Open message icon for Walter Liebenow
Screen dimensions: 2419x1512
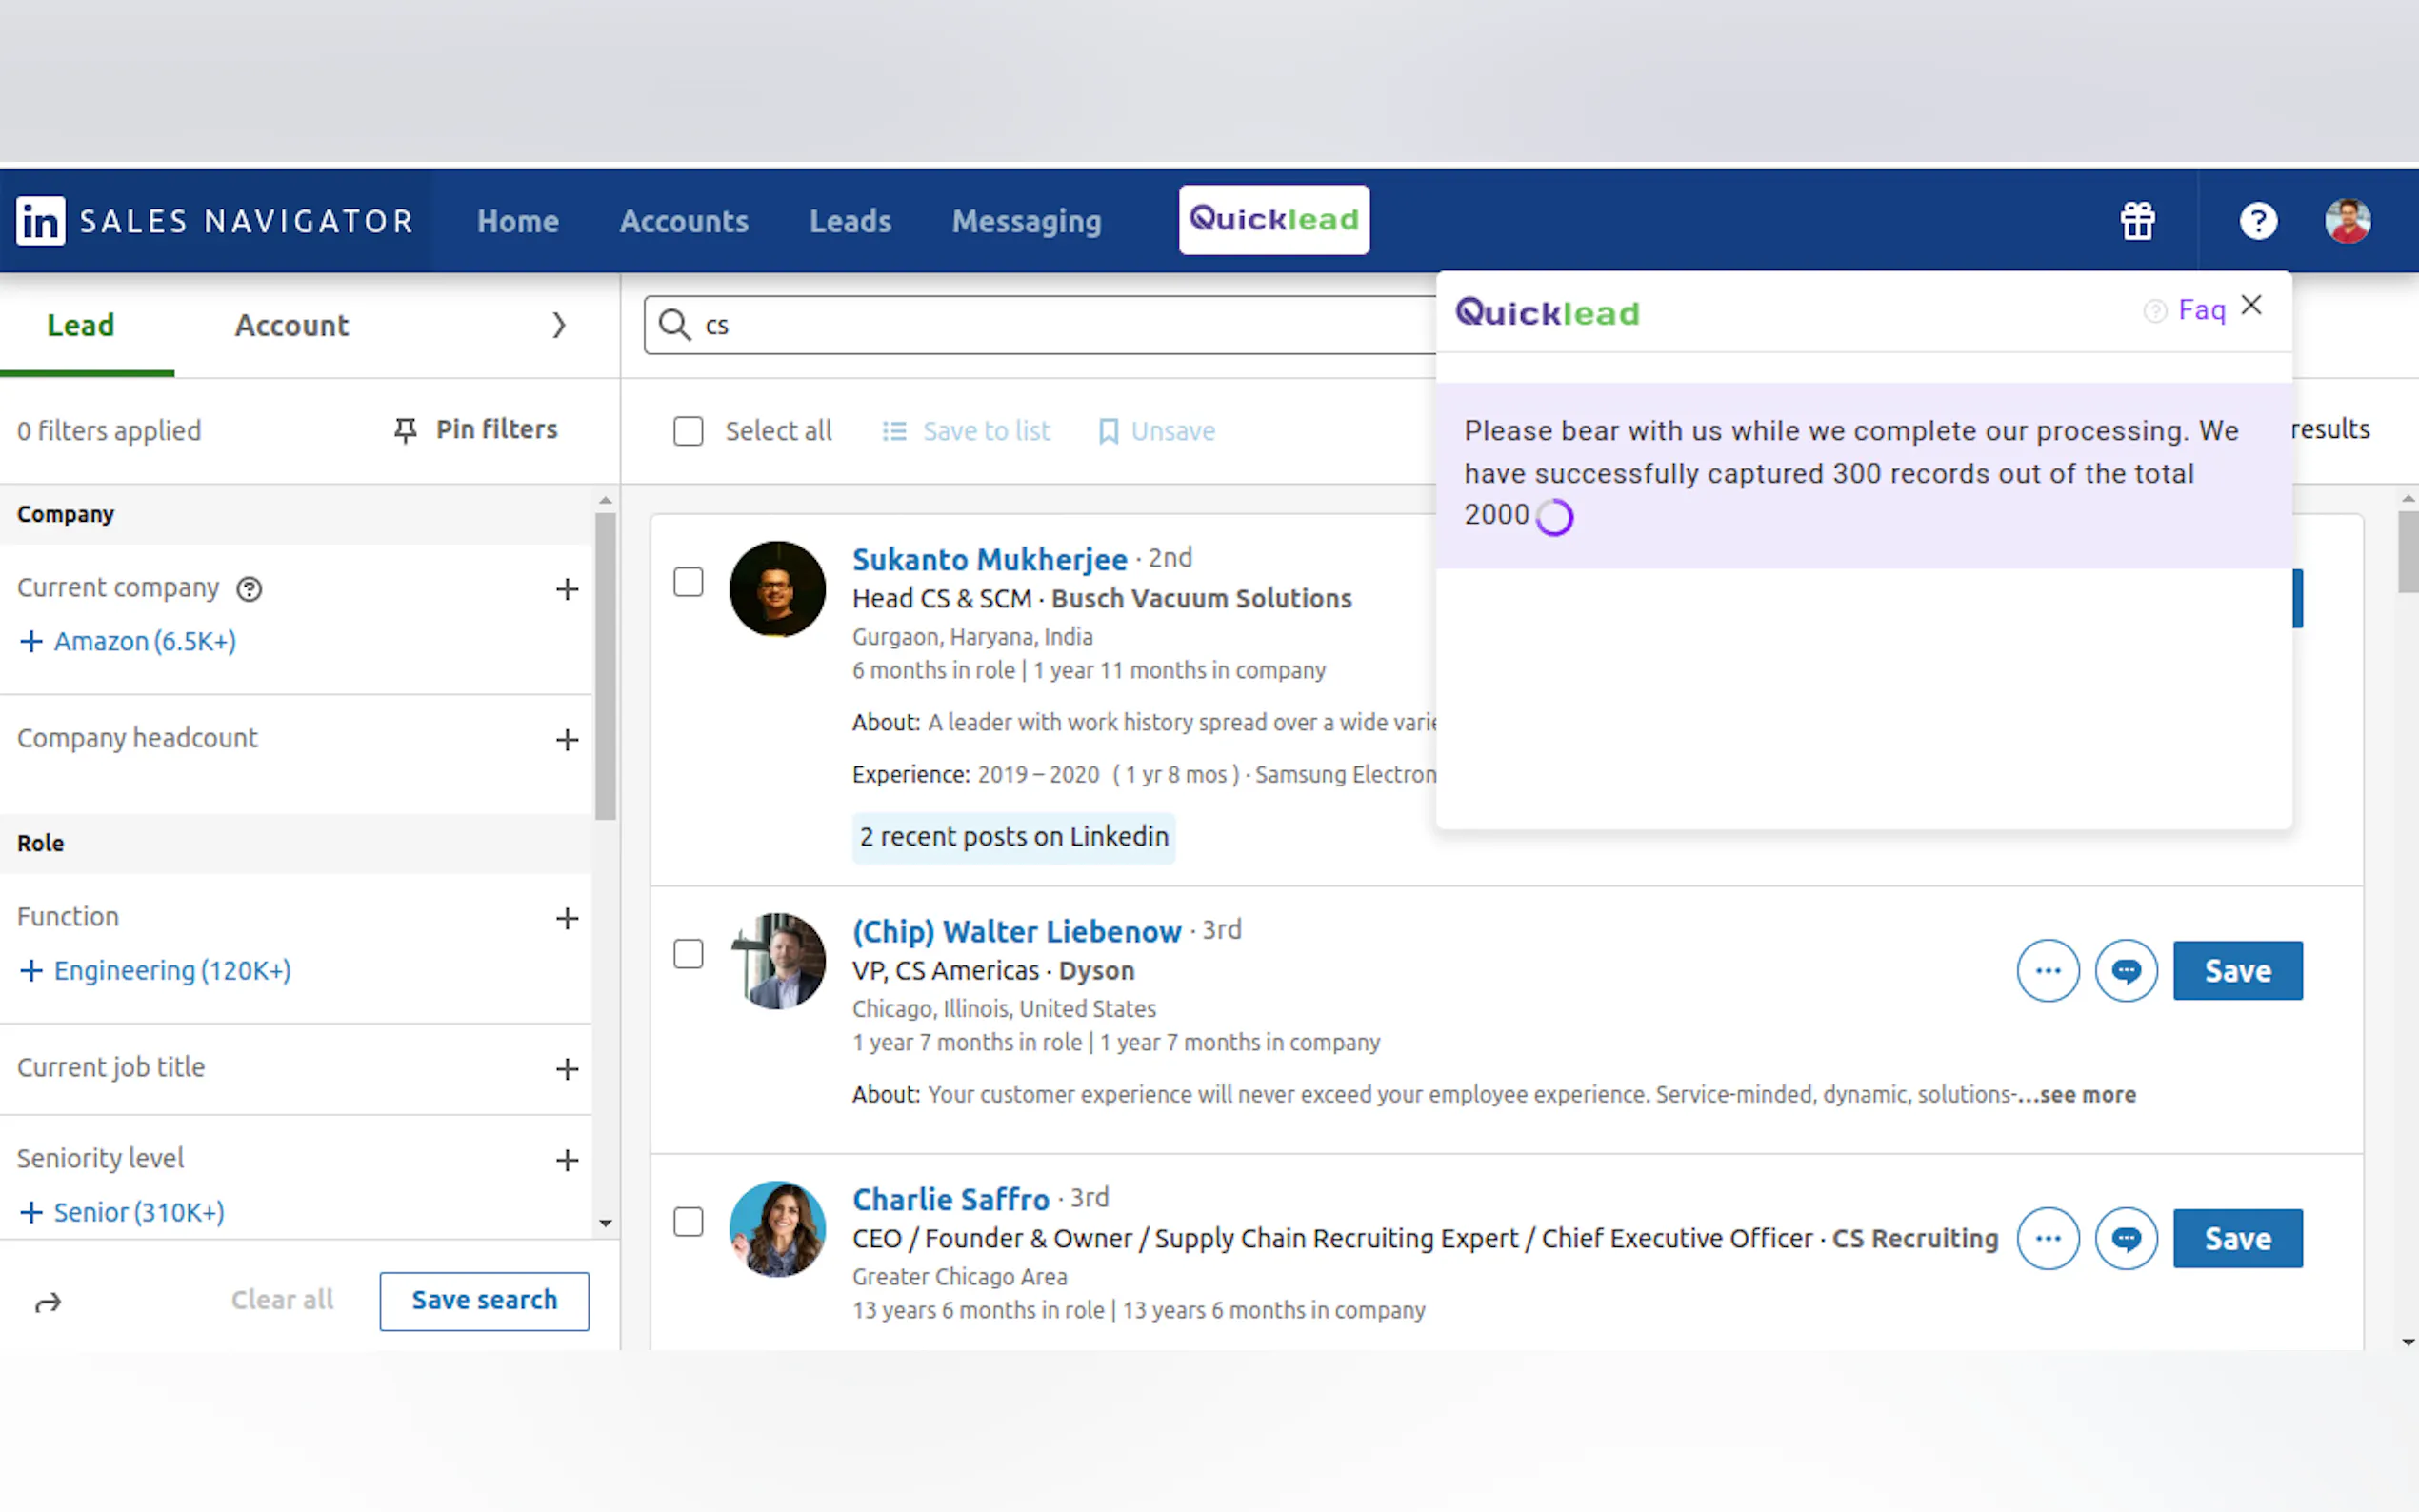point(2125,970)
